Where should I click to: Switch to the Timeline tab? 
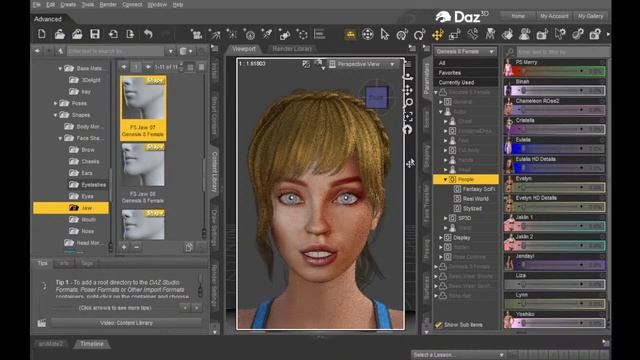point(92,344)
